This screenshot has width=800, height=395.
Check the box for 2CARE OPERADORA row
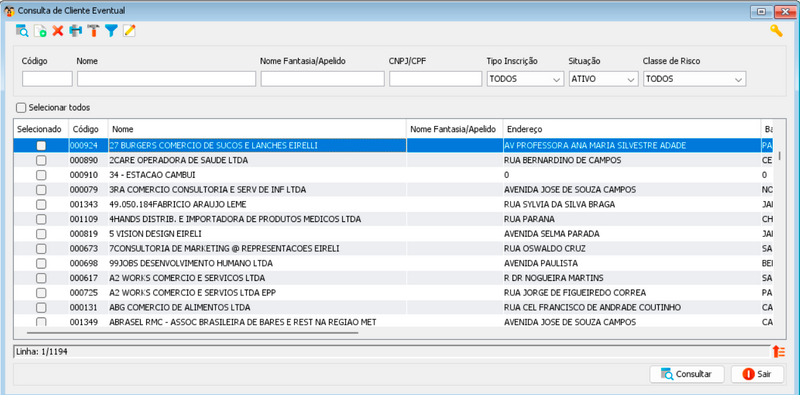click(41, 160)
